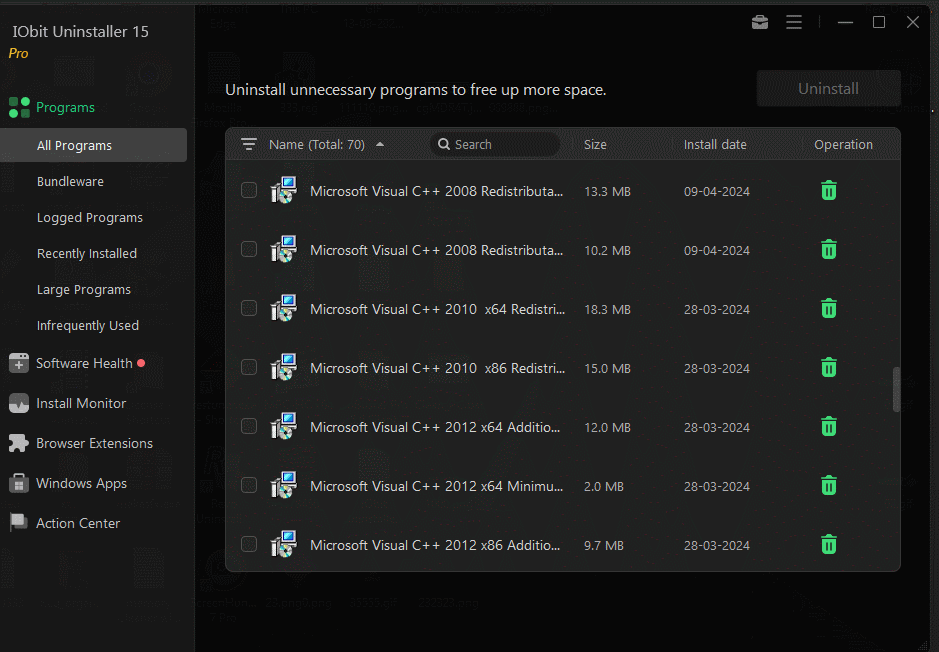
Task: Open the Action Center section
Action: pos(78,523)
